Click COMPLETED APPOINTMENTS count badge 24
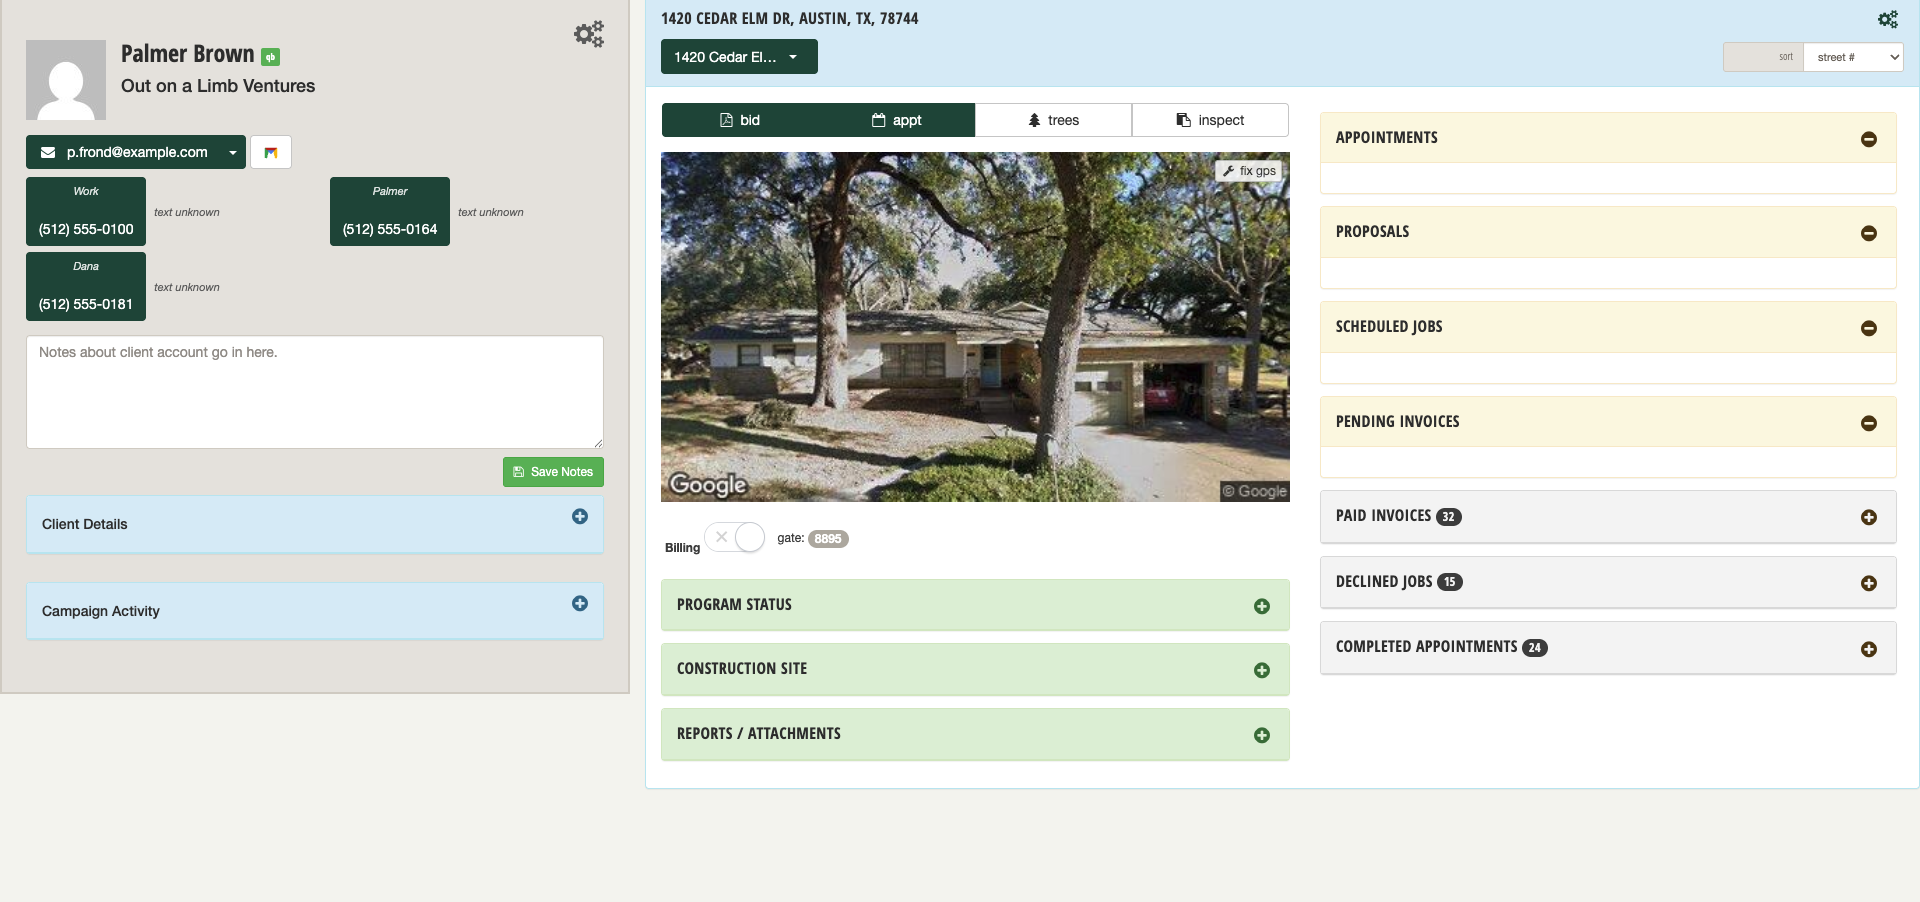Image resolution: width=1920 pixels, height=902 pixels. pos(1535,648)
